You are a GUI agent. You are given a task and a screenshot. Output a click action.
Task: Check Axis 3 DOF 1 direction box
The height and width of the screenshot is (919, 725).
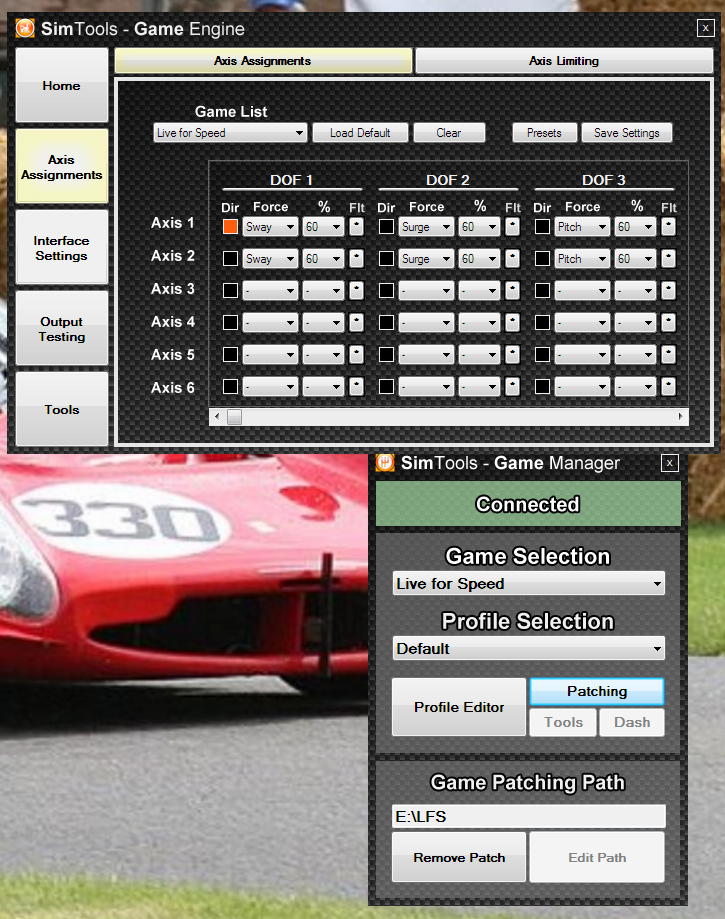tap(230, 291)
